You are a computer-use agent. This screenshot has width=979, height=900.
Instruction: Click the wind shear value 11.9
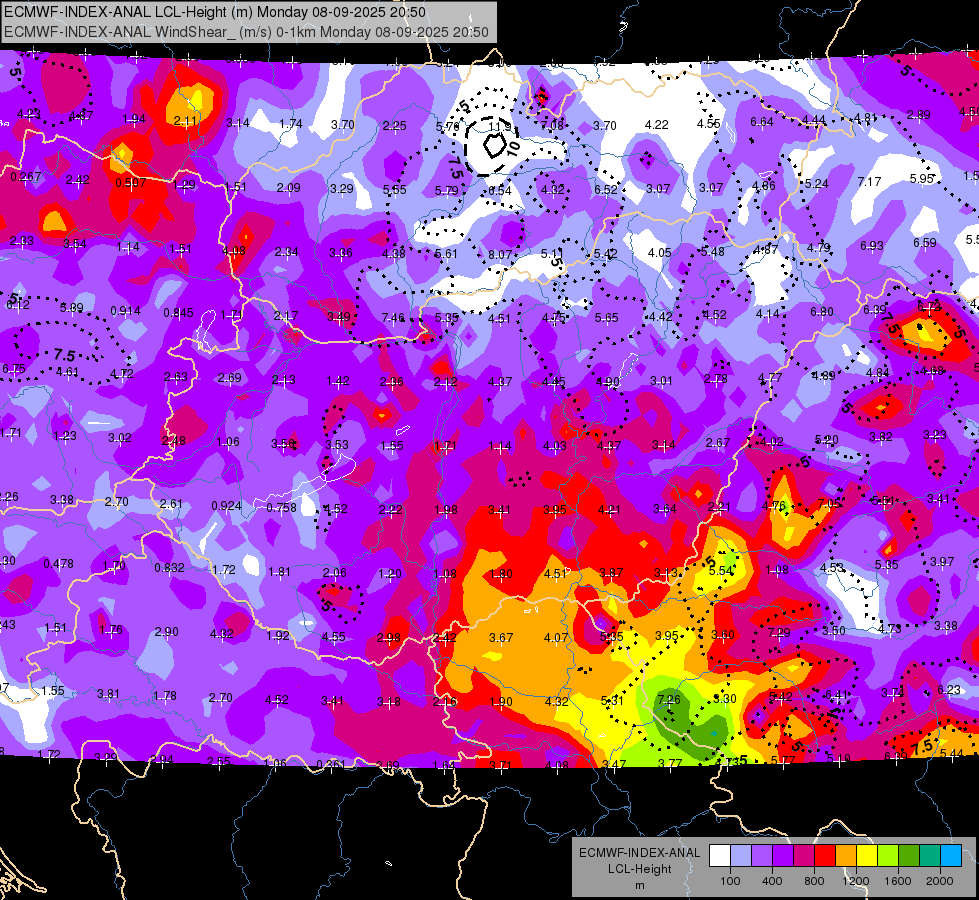pos(499,127)
